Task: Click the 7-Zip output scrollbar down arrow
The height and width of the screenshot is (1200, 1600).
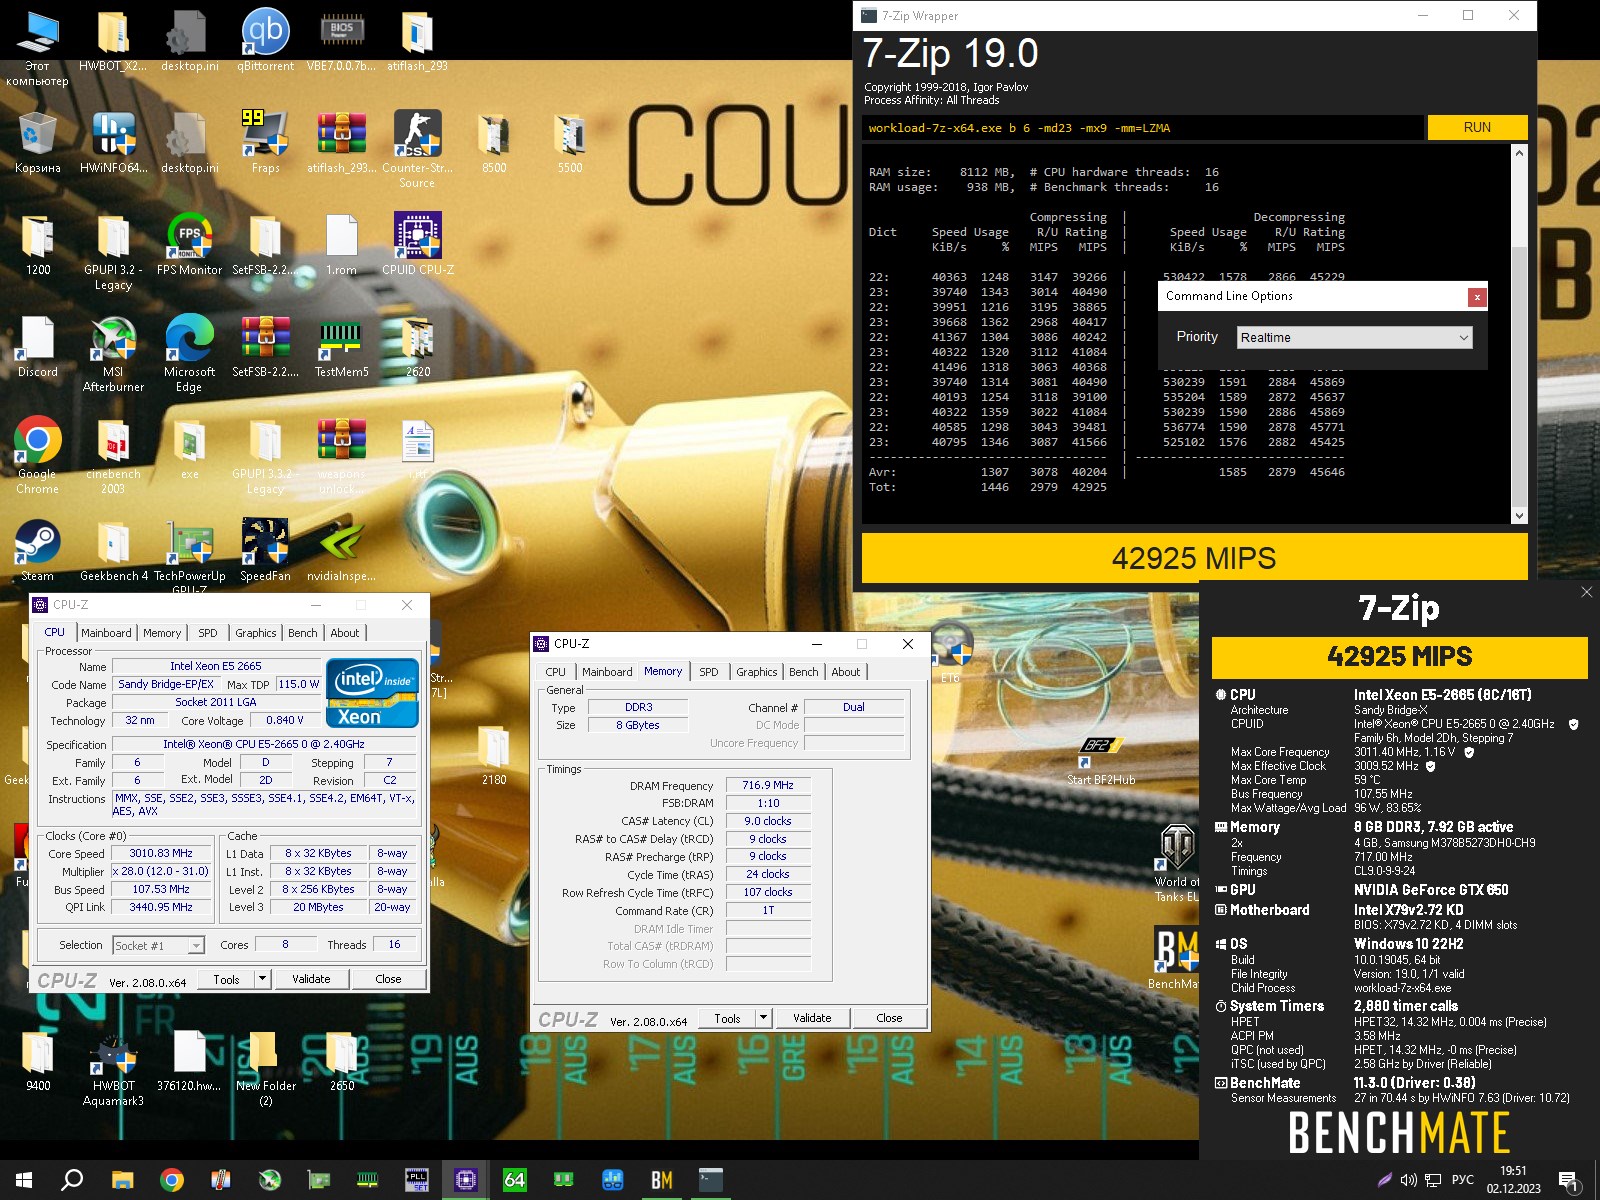Action: pyautogui.click(x=1519, y=516)
